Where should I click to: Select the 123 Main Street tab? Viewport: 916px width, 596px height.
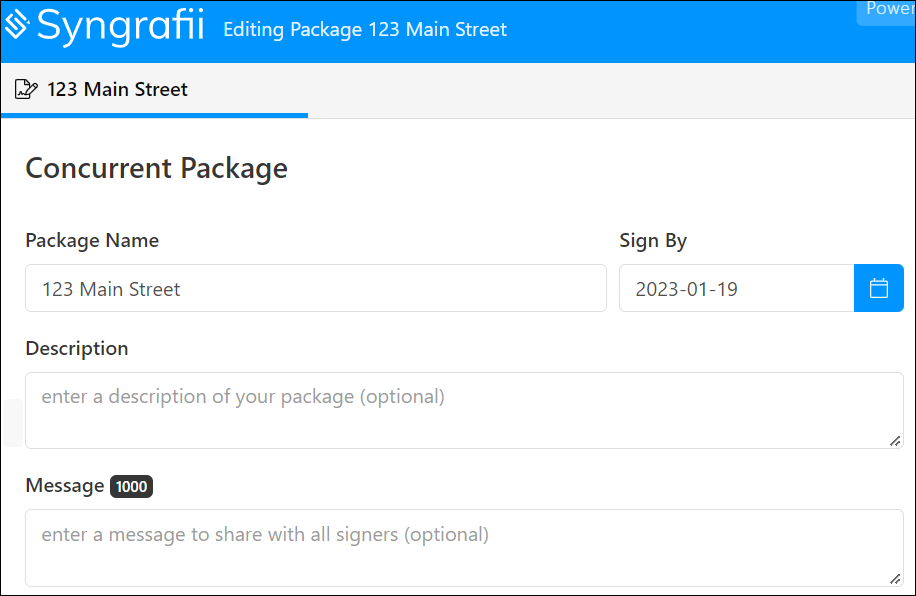point(117,89)
